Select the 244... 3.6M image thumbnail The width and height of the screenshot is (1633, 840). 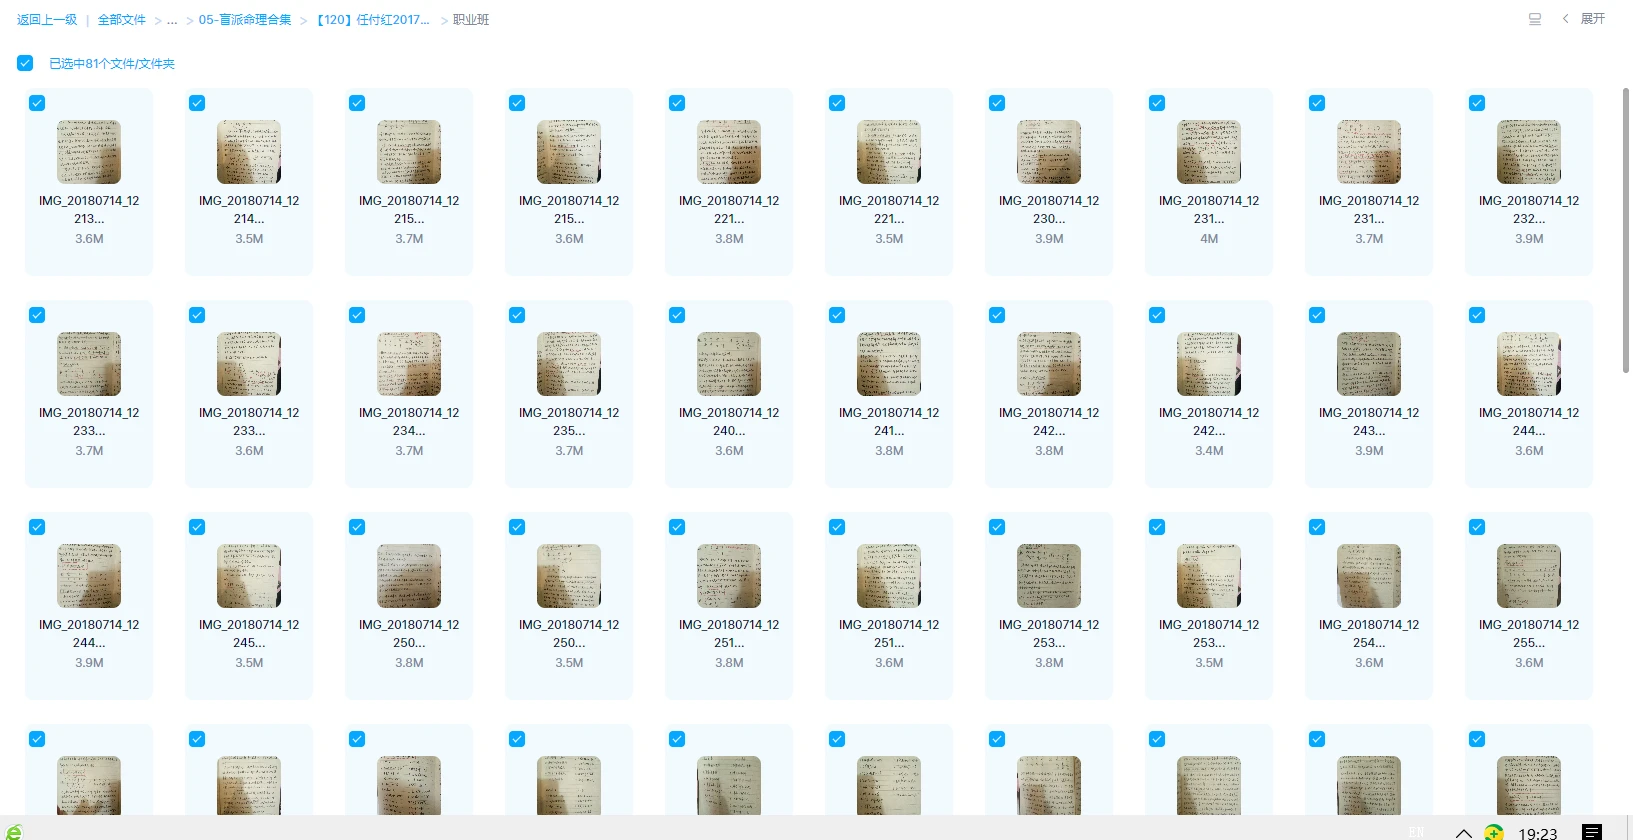[x=1529, y=364]
